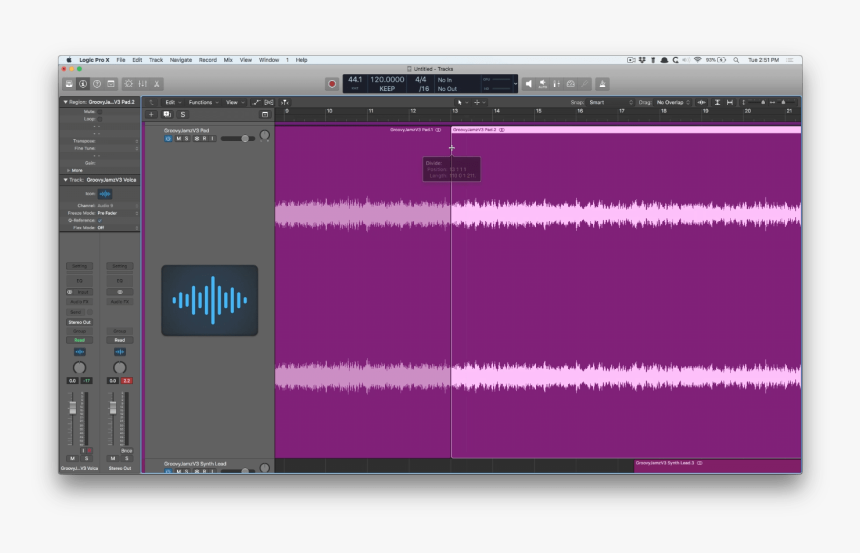Collapse the Region inspector disclosure triangle

point(65,102)
